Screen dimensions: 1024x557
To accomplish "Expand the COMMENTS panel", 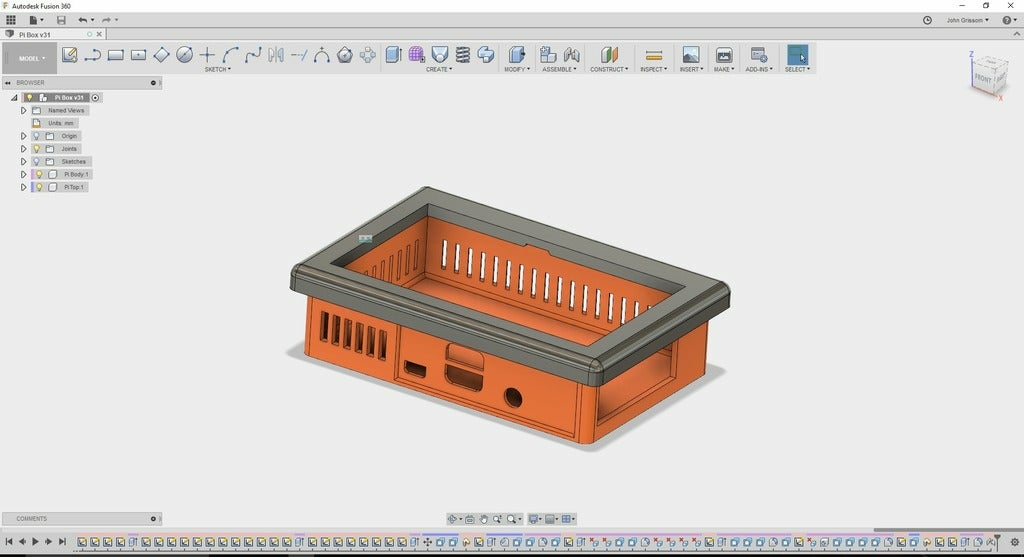I will (153, 519).
